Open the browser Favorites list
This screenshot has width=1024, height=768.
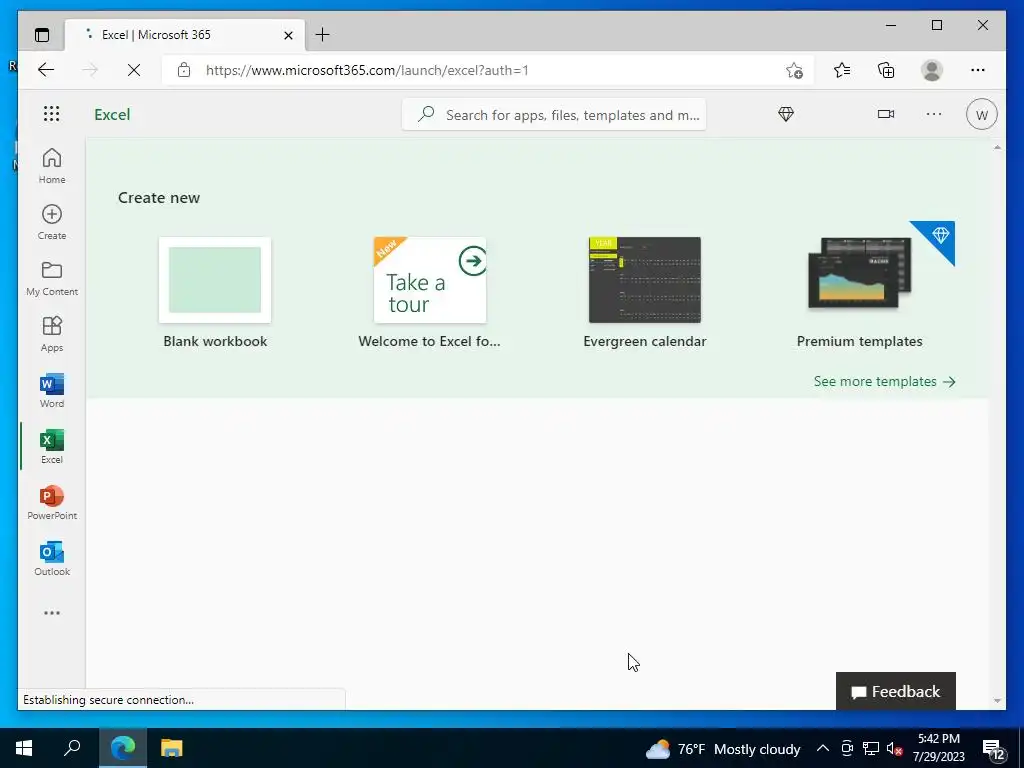point(842,70)
